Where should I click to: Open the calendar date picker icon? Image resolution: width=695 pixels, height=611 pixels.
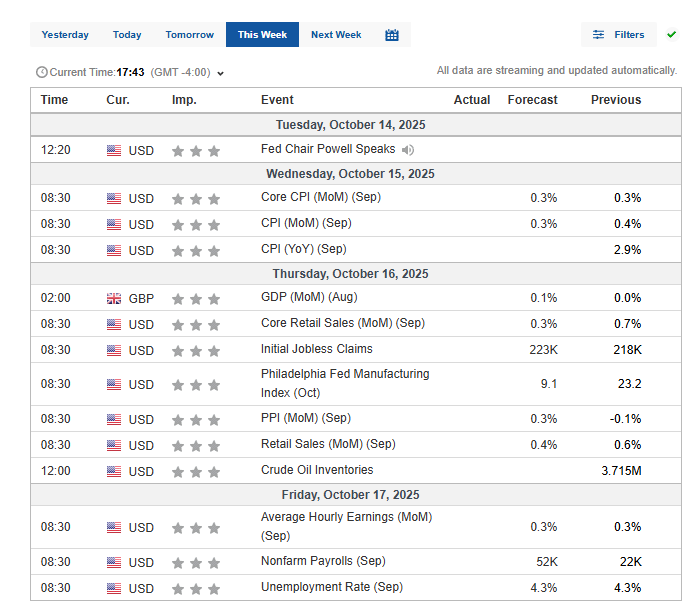click(391, 35)
